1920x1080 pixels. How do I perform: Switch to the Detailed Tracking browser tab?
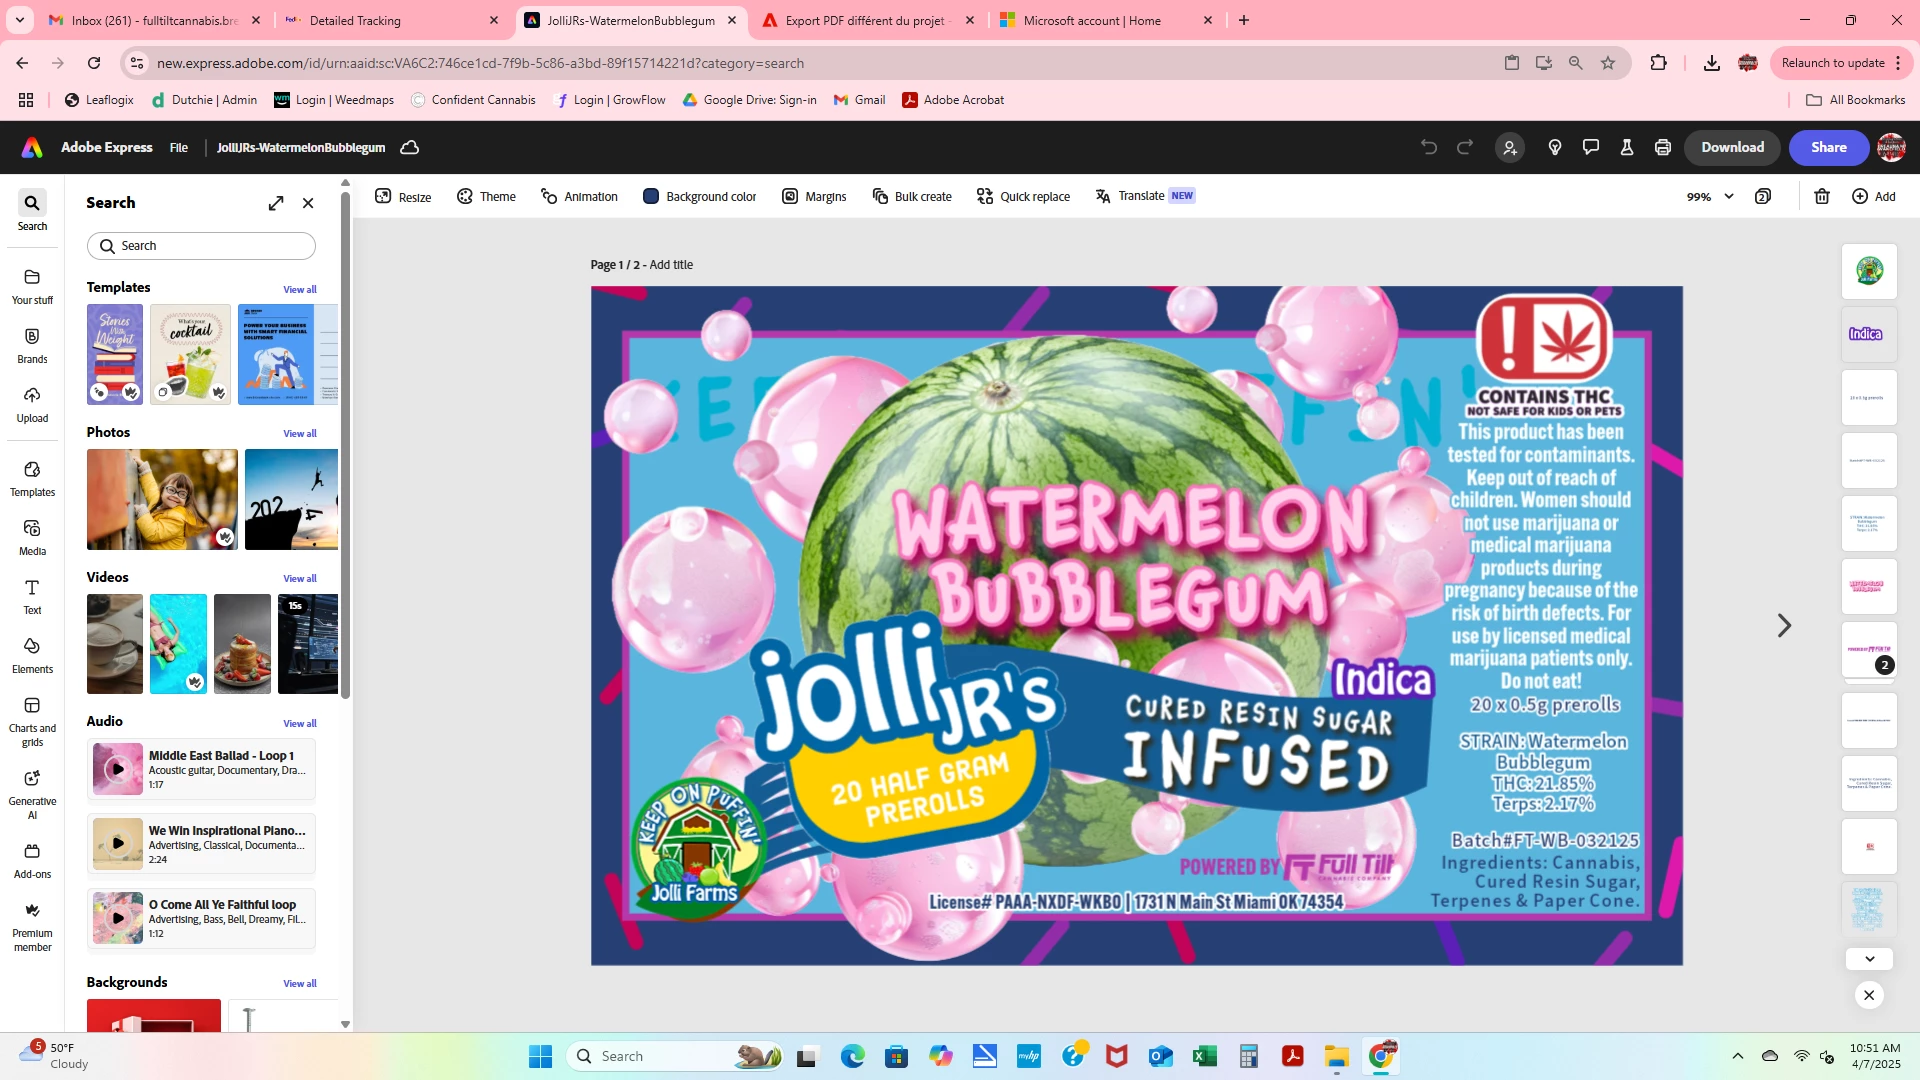(x=390, y=20)
